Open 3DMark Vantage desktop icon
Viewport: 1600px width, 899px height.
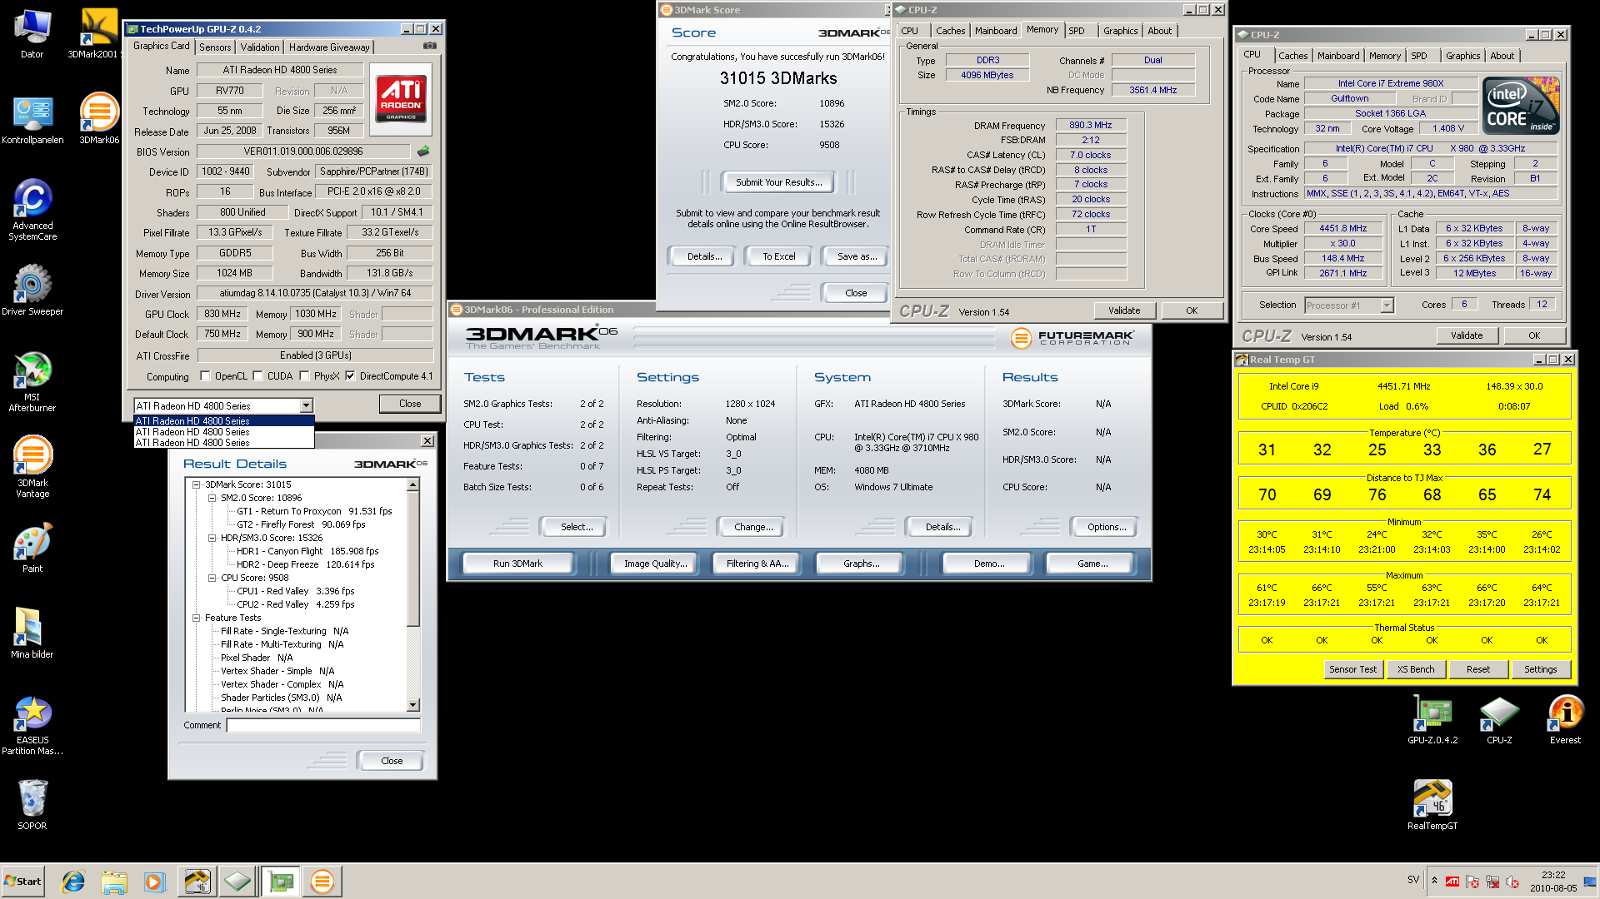pyautogui.click(x=32, y=467)
